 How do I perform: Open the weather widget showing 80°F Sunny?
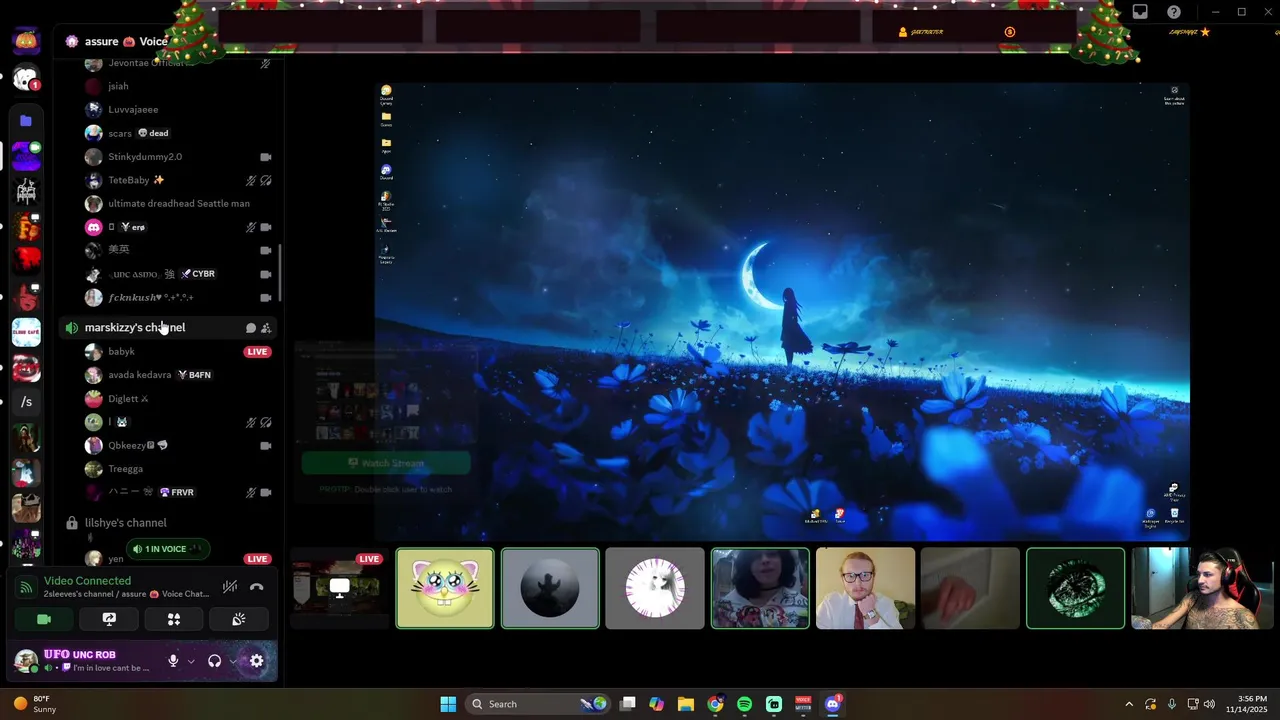34,704
